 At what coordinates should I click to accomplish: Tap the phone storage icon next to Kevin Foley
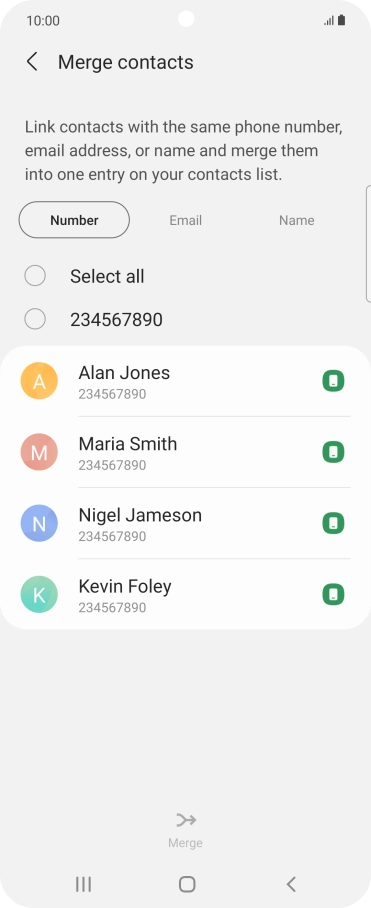[333, 595]
